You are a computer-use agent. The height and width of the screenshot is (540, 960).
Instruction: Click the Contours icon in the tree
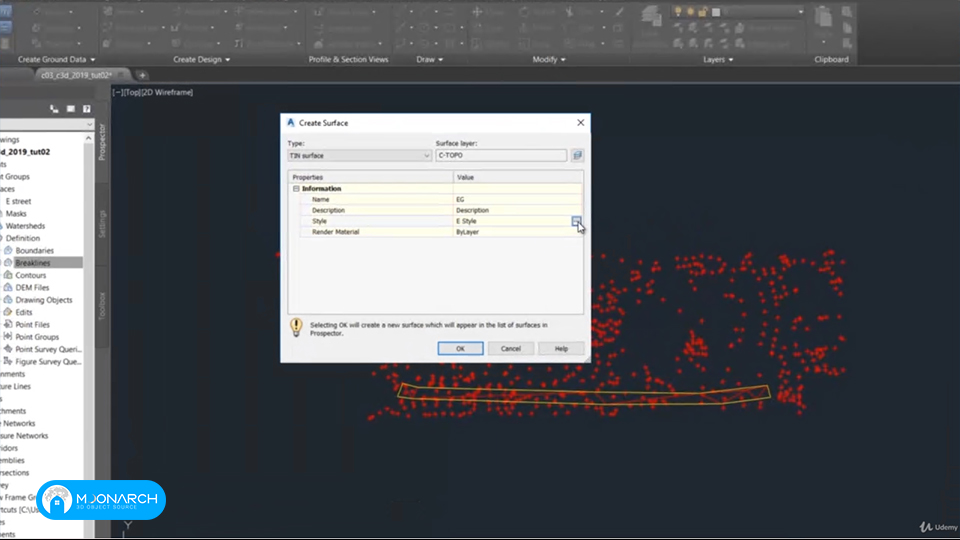8,275
